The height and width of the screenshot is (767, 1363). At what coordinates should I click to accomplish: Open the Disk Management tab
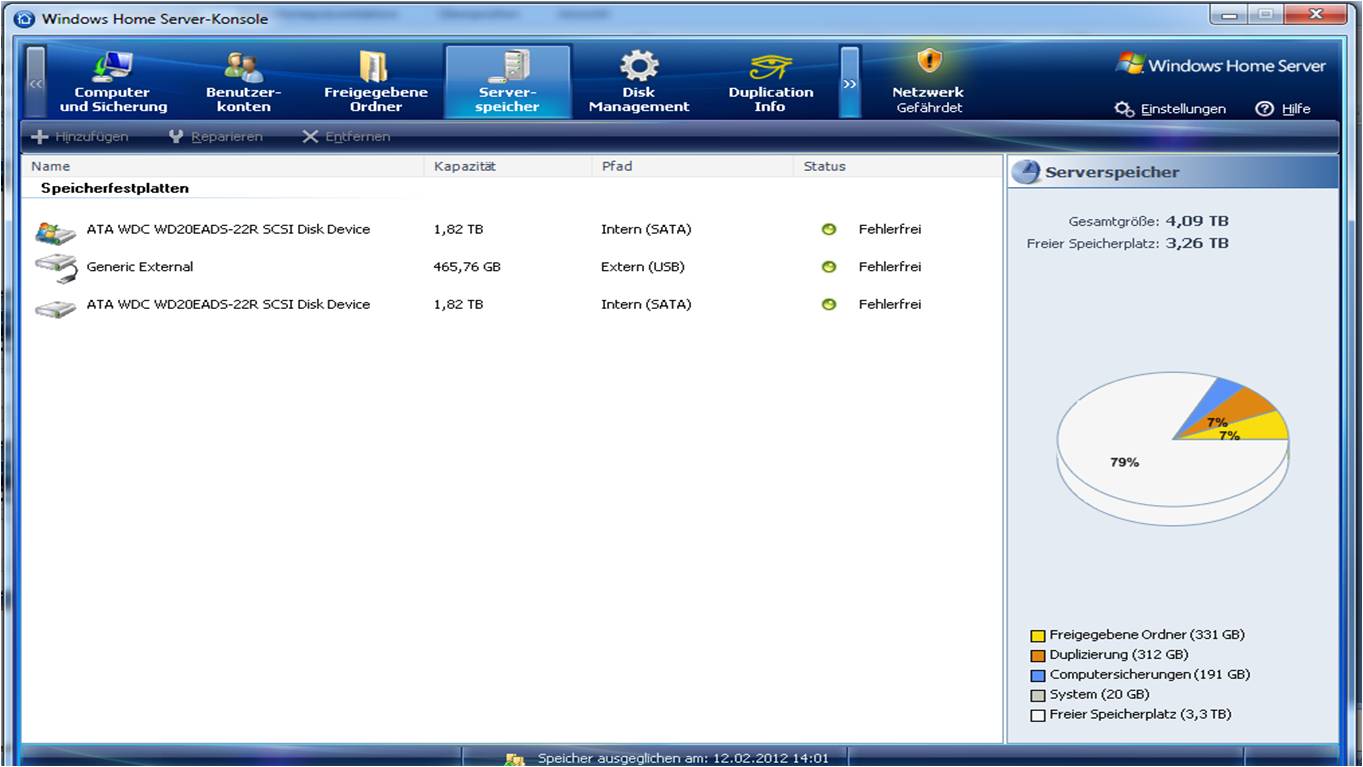(639, 82)
